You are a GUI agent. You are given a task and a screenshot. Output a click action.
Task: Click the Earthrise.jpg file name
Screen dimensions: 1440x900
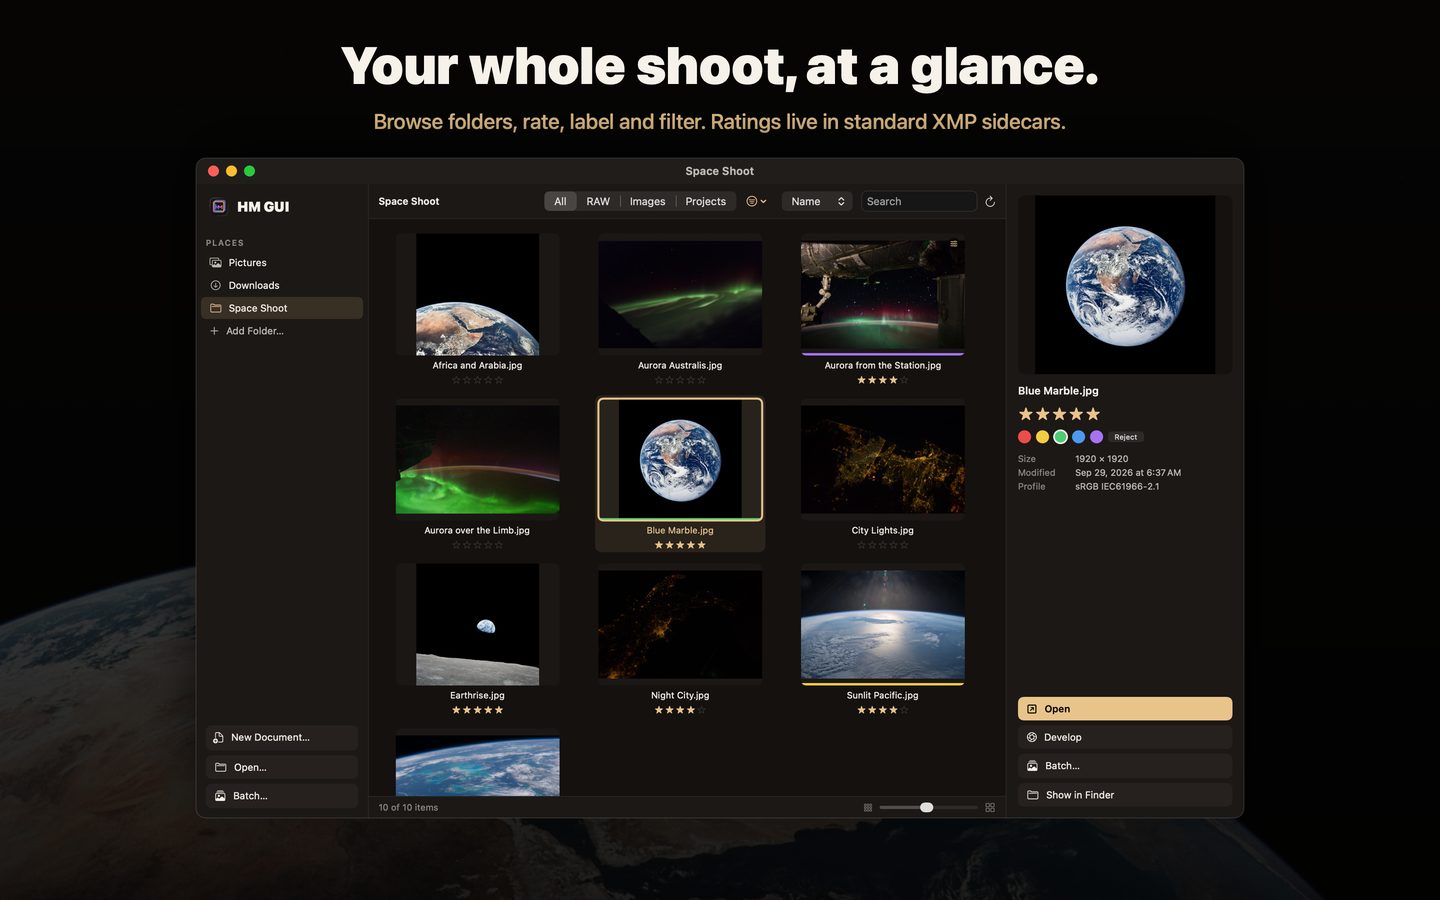(477, 695)
